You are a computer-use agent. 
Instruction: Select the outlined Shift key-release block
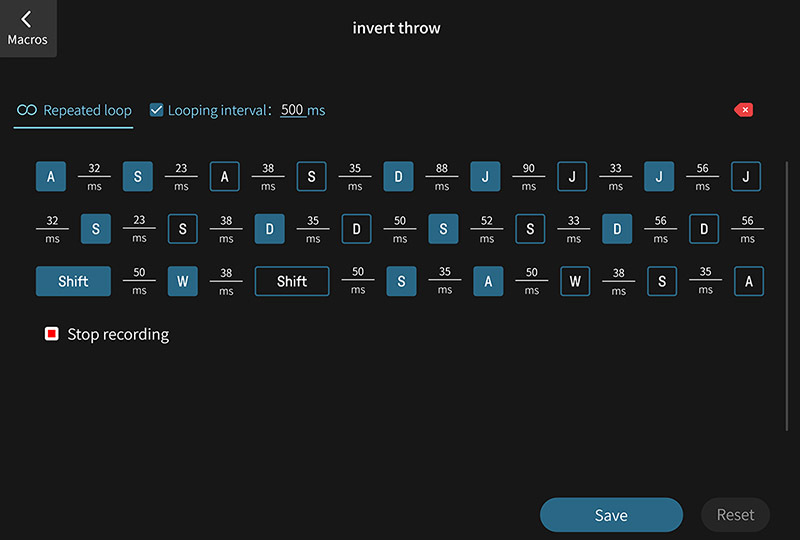[292, 281]
